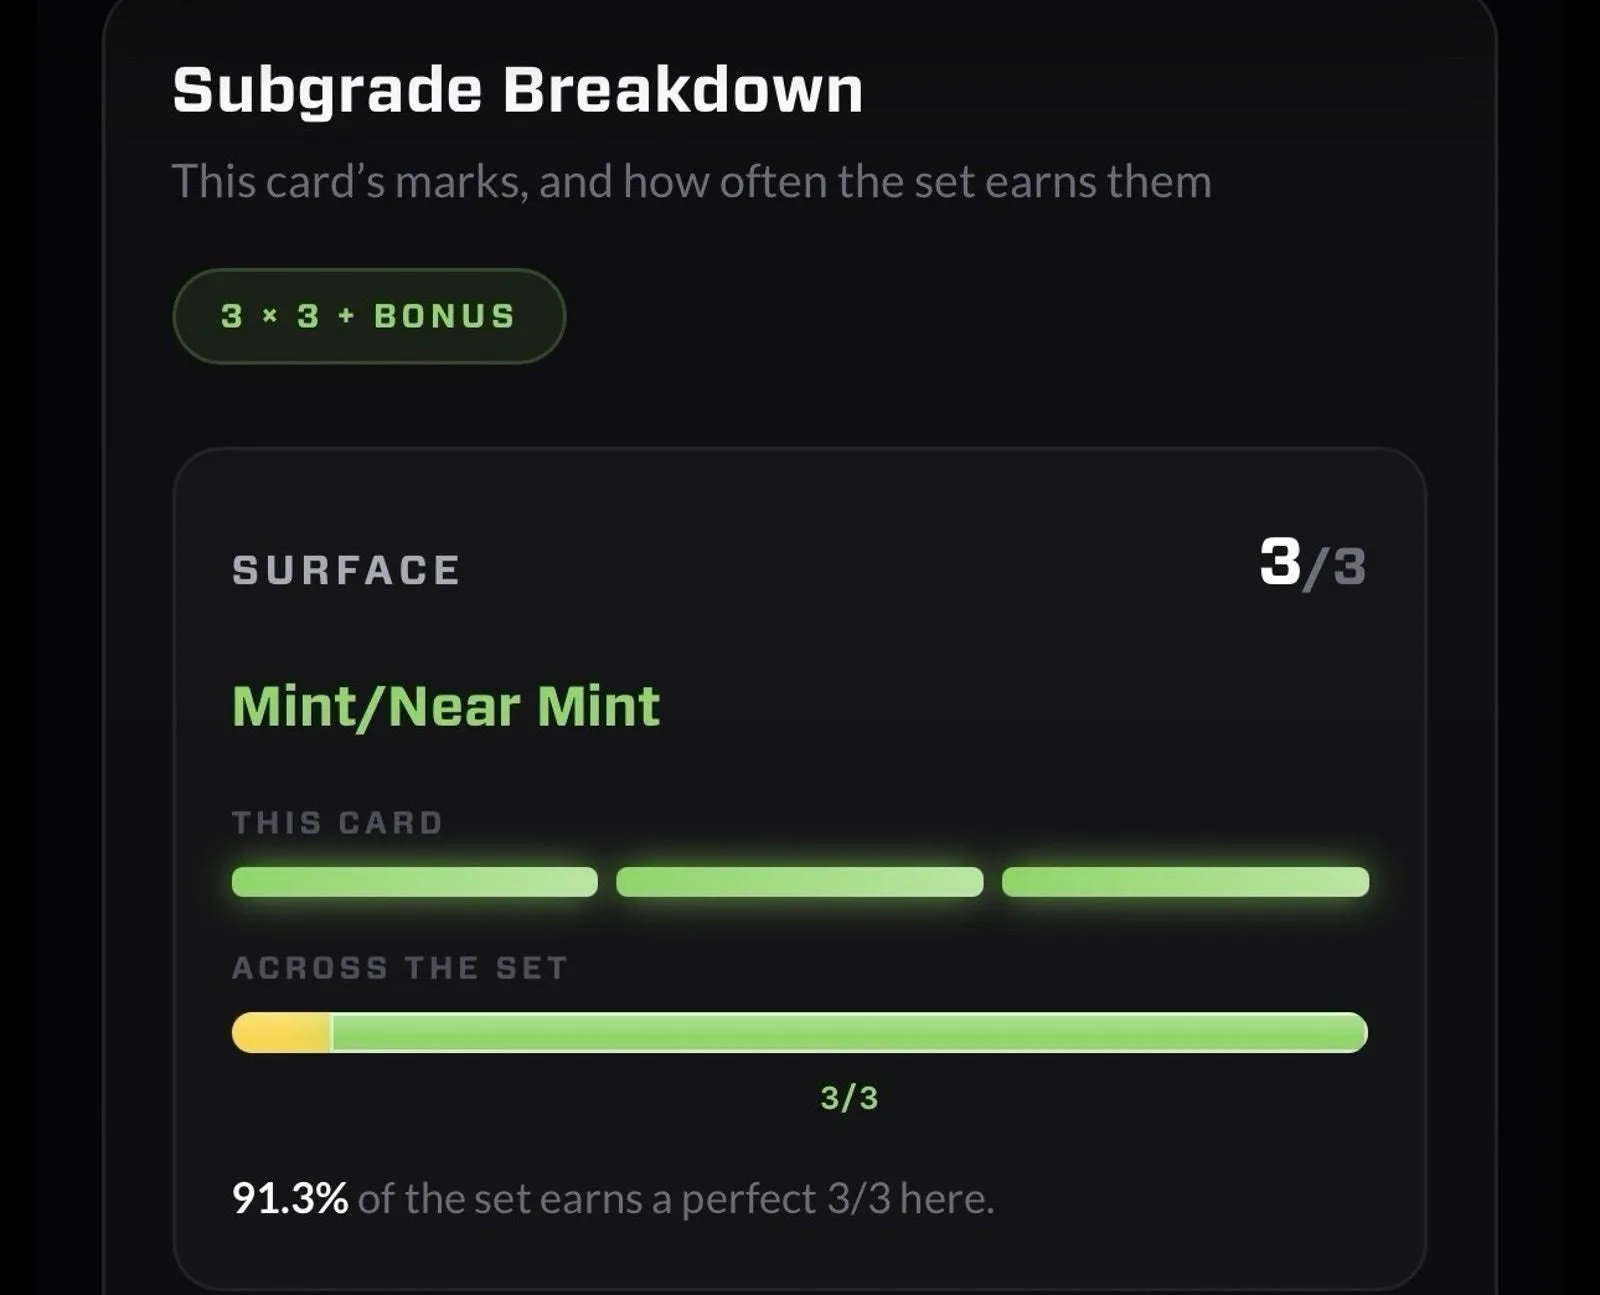Click the THIS CARD label
This screenshot has height=1295, width=1600.
coord(337,823)
